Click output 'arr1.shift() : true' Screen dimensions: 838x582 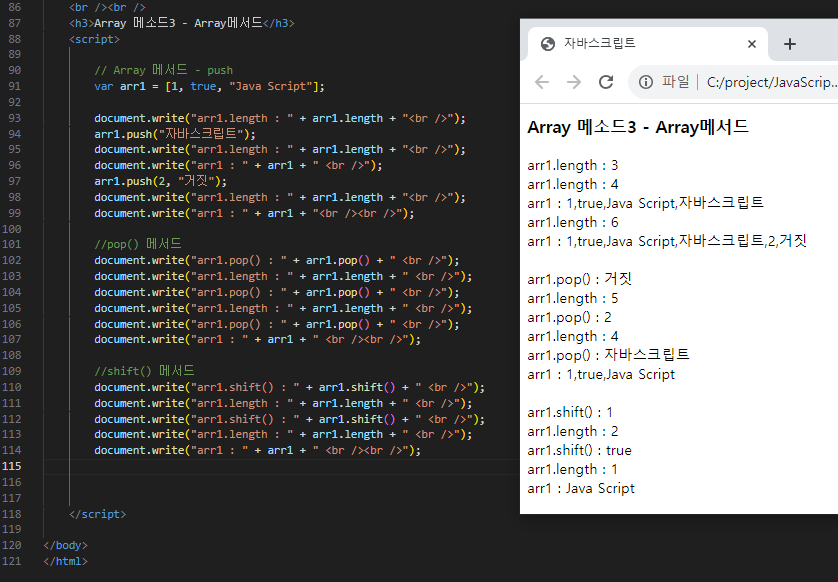[579, 451]
